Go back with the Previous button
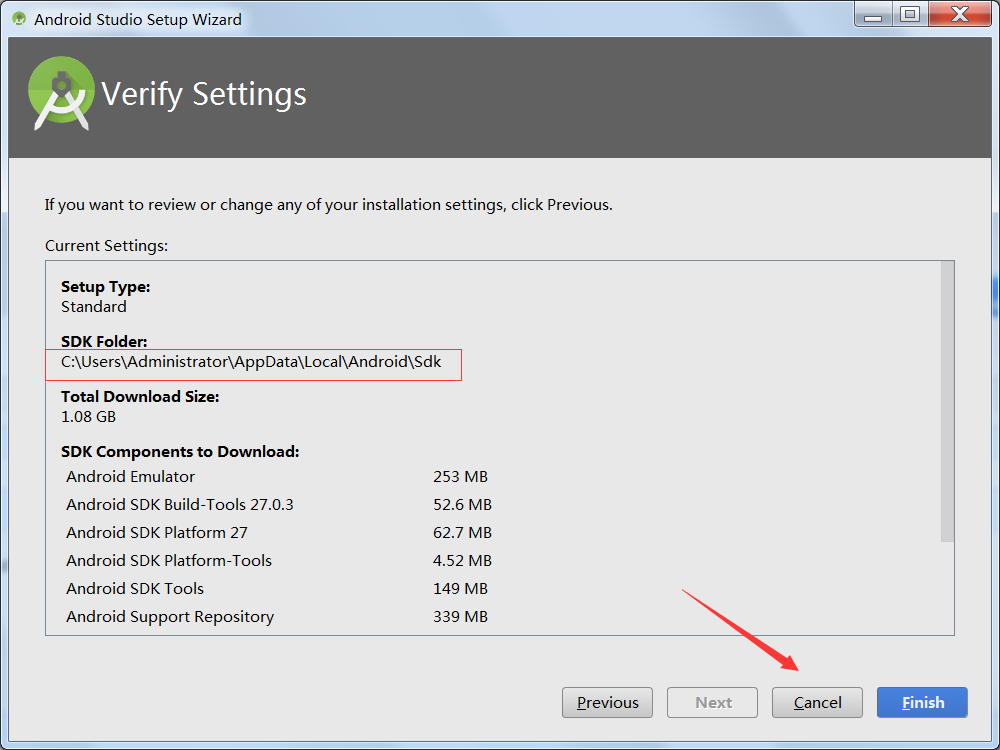This screenshot has width=1000, height=750. tap(607, 702)
